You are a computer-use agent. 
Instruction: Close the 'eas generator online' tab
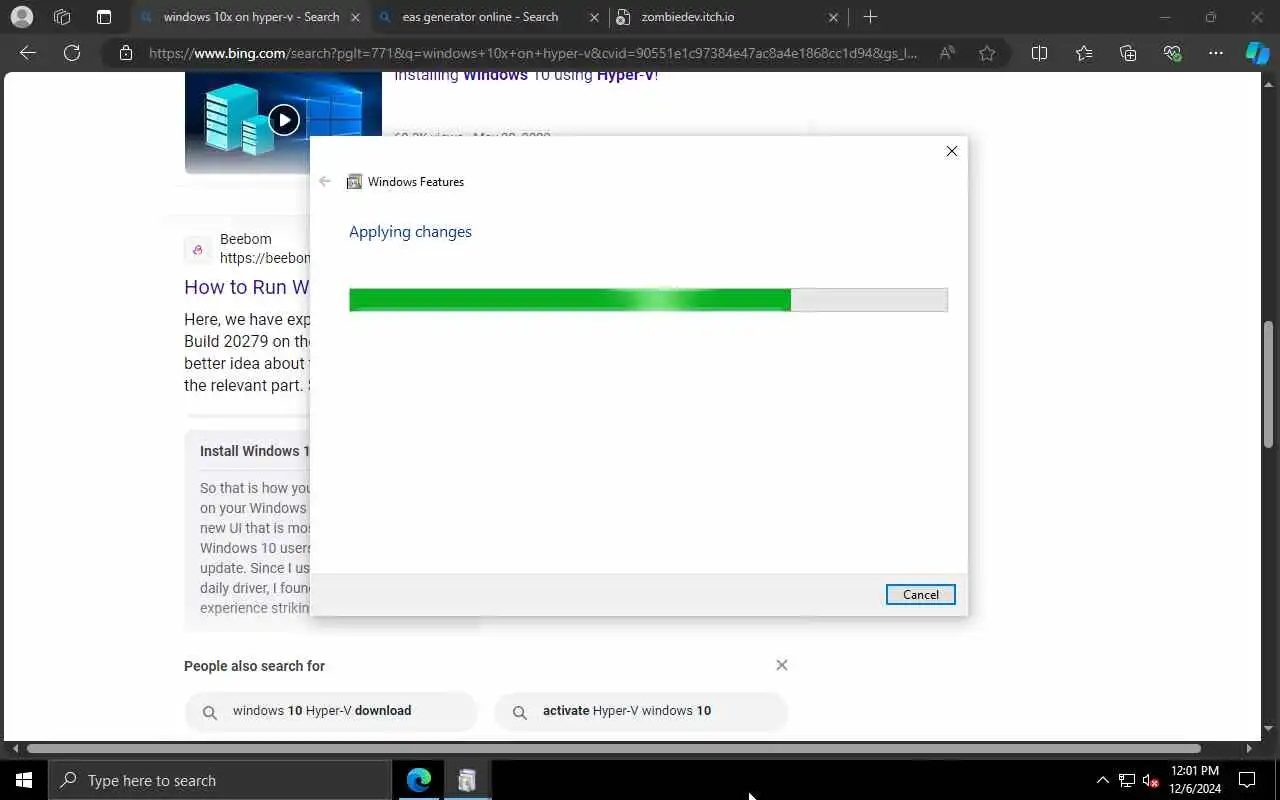[594, 17]
